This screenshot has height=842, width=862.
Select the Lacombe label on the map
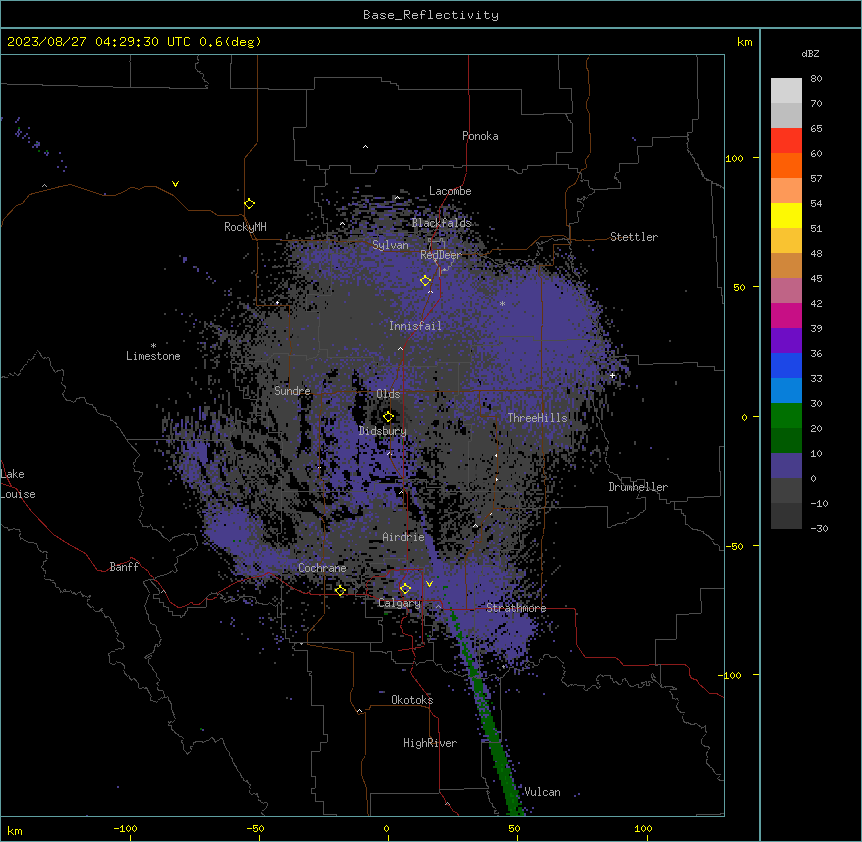pyautogui.click(x=450, y=191)
